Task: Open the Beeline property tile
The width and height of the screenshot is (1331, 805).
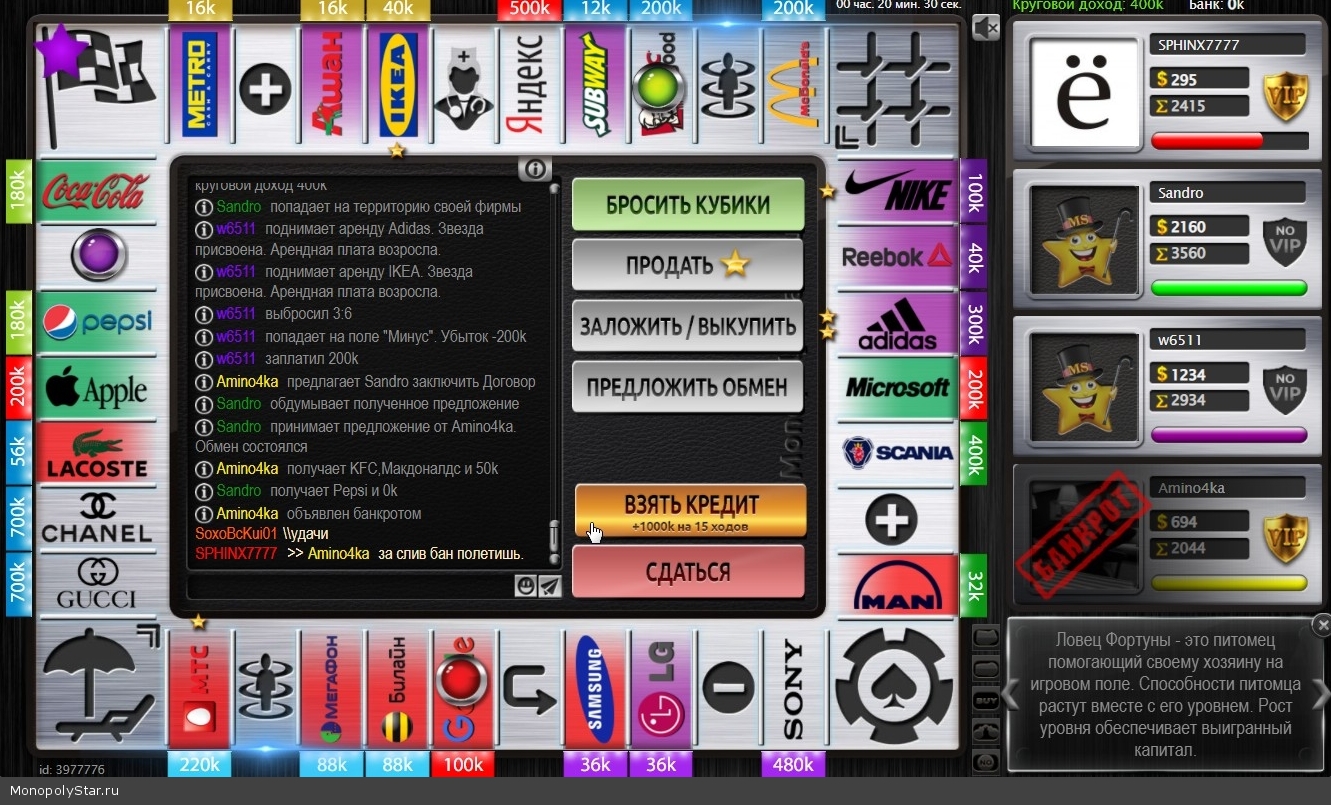Action: (397, 689)
